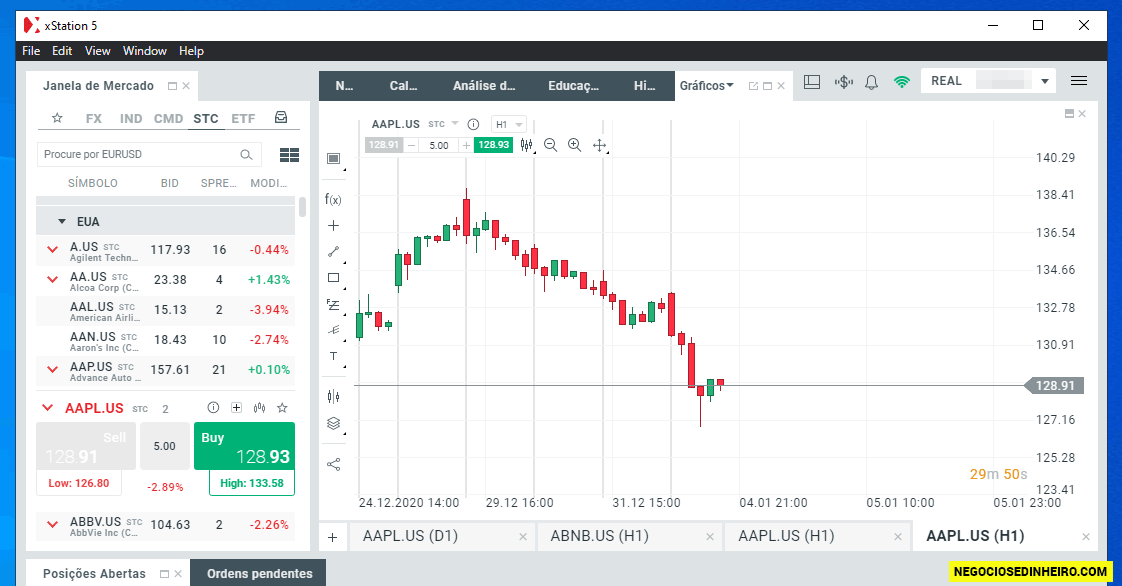1122x586 pixels.
Task: Select the rectangle shape tool
Action: tap(333, 278)
